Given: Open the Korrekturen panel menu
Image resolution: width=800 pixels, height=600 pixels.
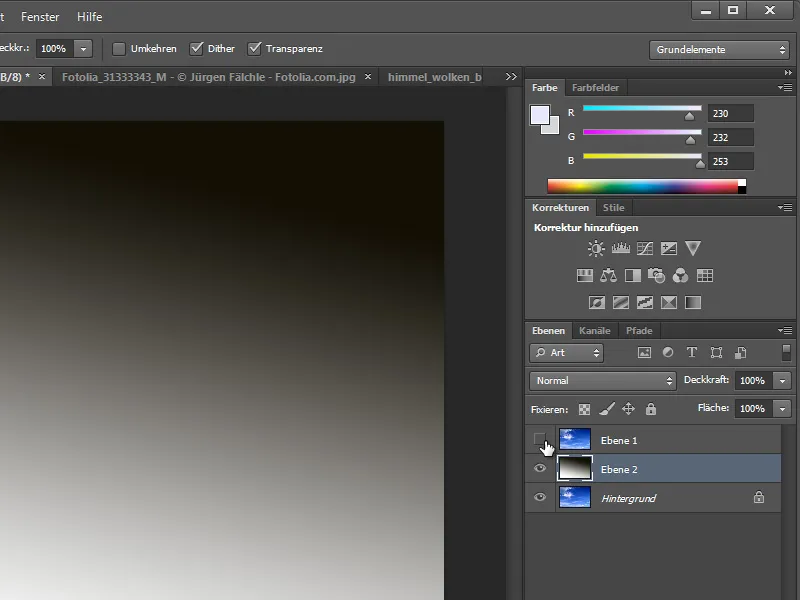Looking at the screenshot, I should 785,208.
